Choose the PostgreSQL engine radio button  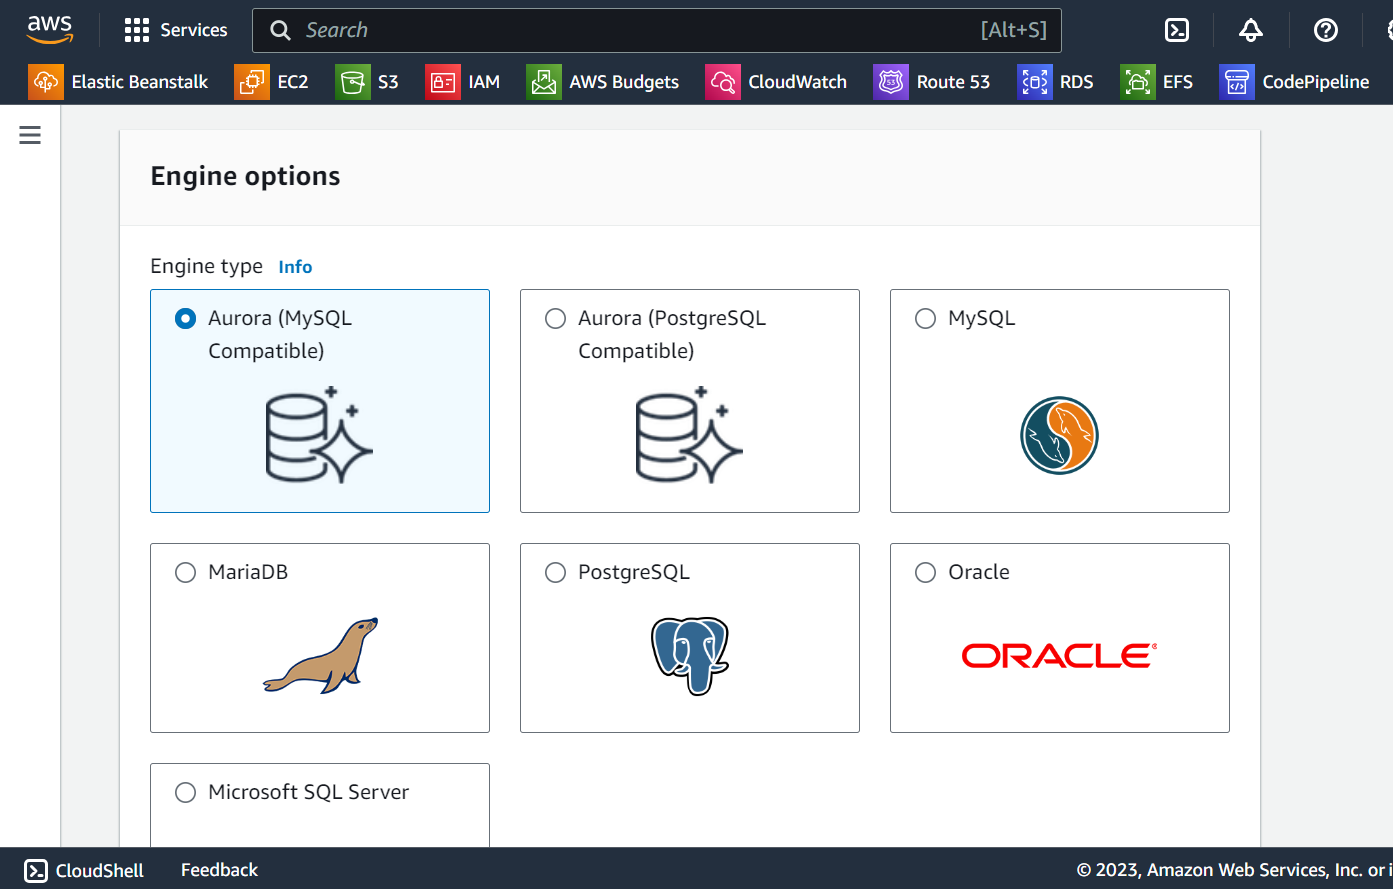(x=556, y=573)
